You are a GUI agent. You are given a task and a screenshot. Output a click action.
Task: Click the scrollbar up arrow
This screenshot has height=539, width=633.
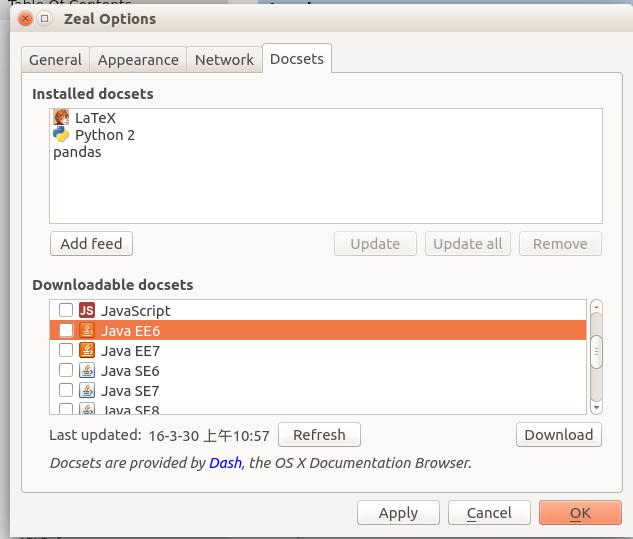[x=596, y=307]
